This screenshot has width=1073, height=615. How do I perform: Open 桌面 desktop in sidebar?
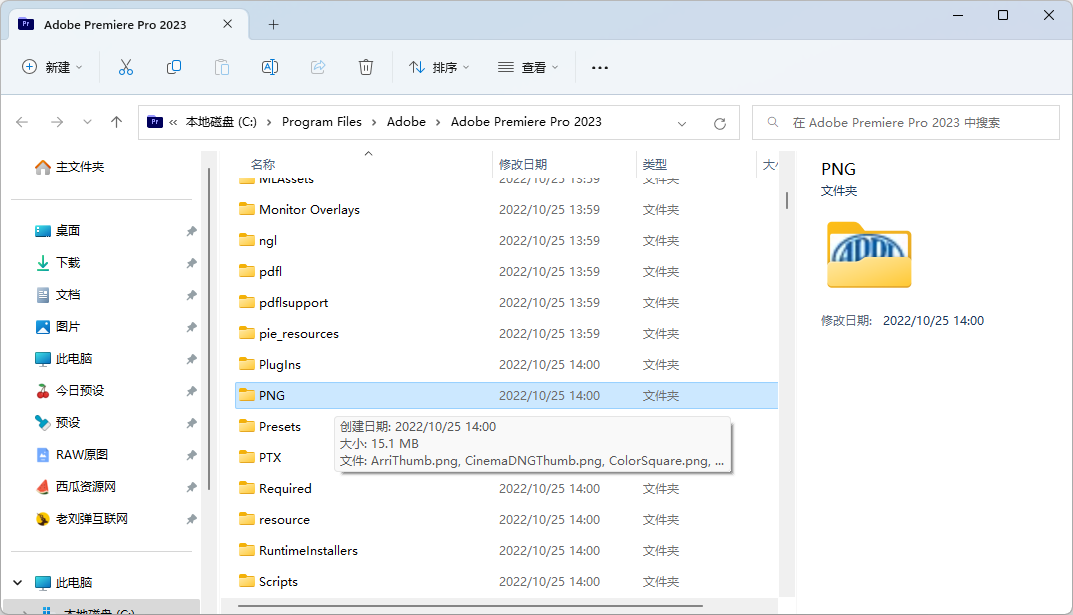pos(57,231)
